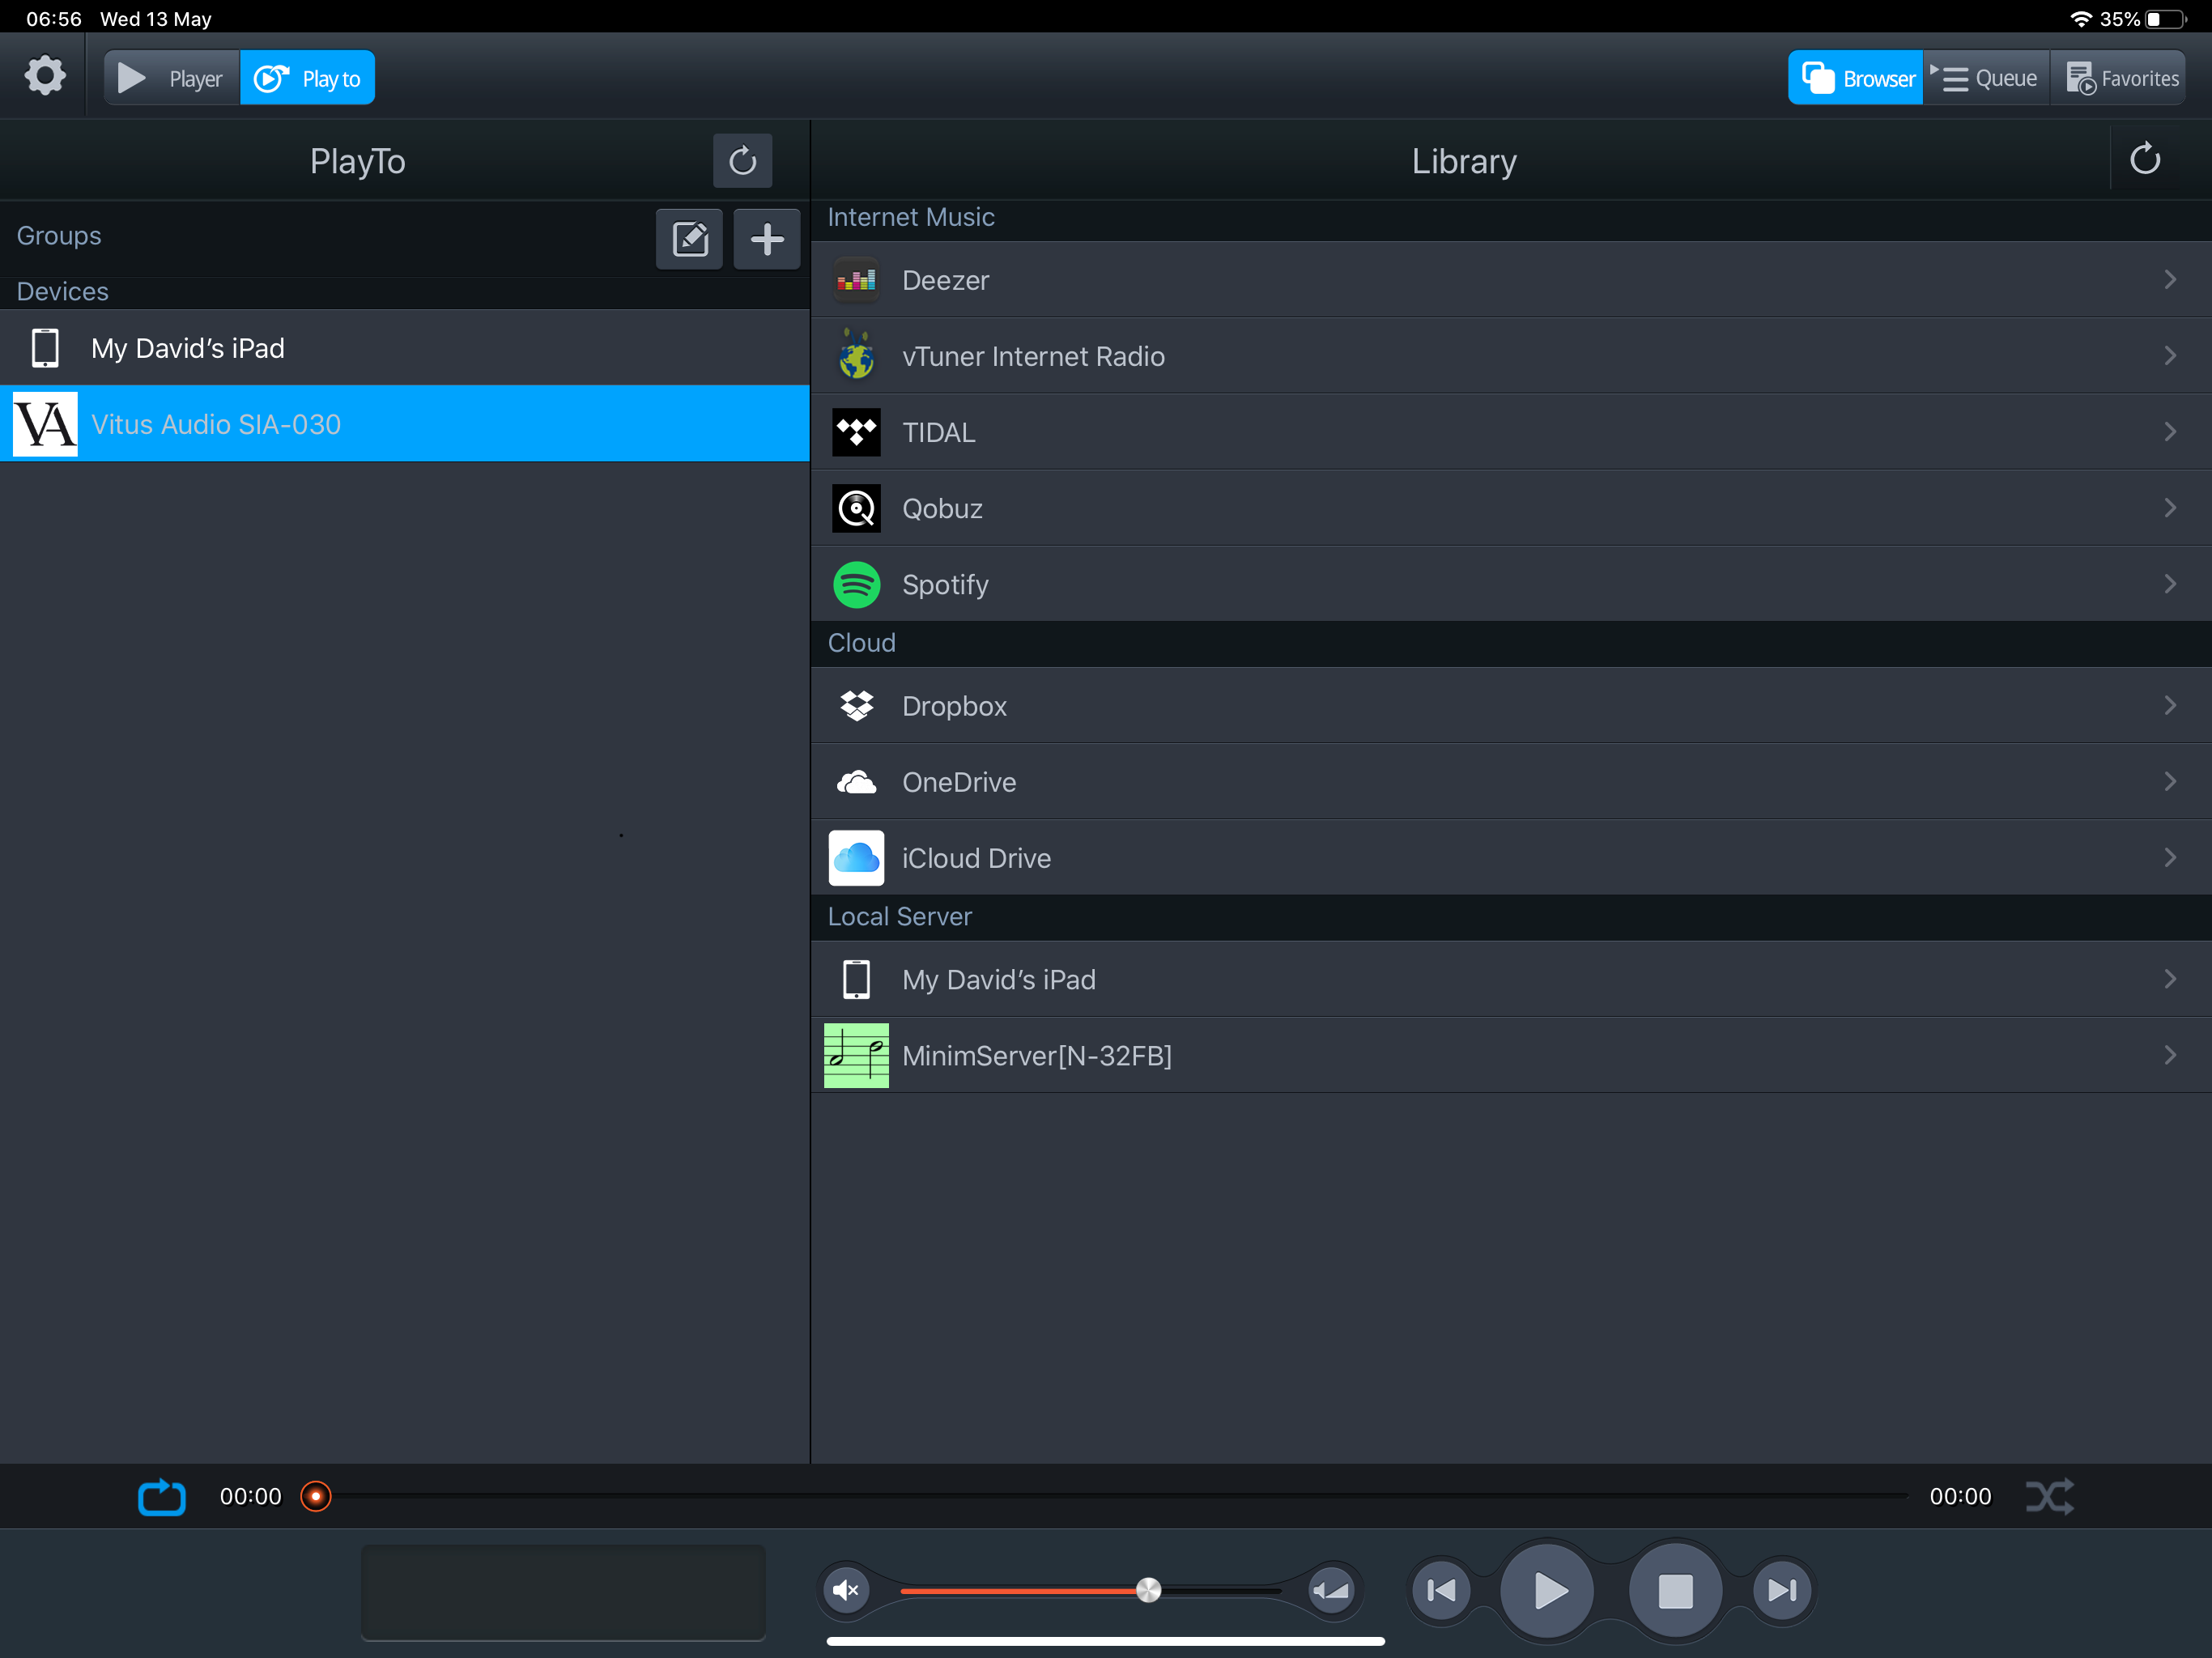Open the Spotify row chevron
2212x1658 pixels.
(x=2169, y=584)
